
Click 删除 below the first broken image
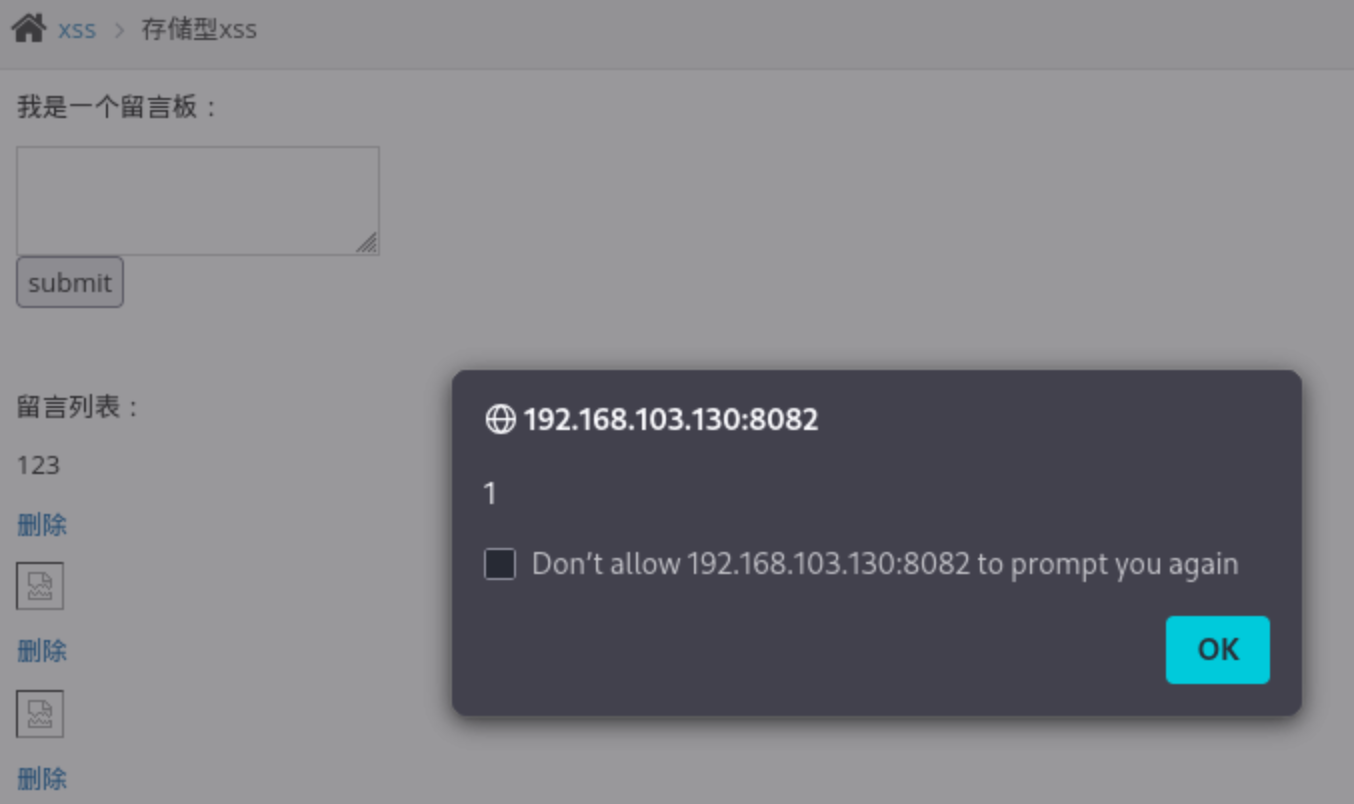point(42,651)
